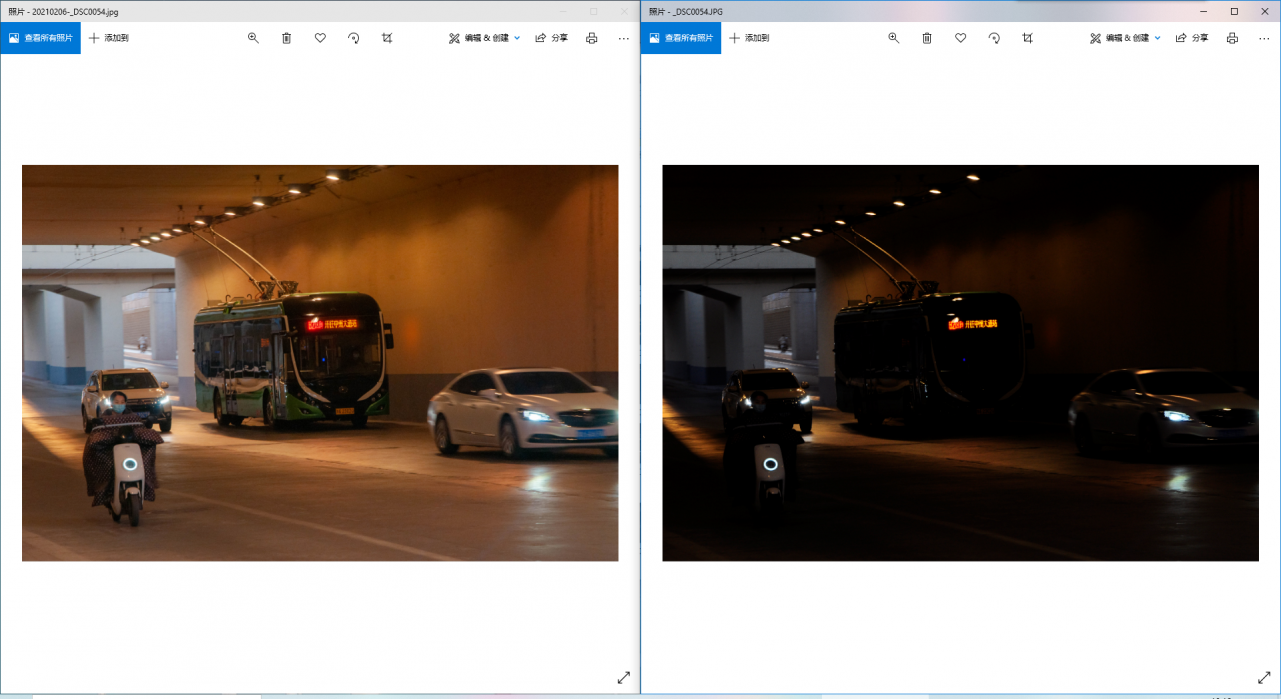1281x699 pixels.
Task: Open the more options (...) menu in the right window
Action: (1264, 38)
